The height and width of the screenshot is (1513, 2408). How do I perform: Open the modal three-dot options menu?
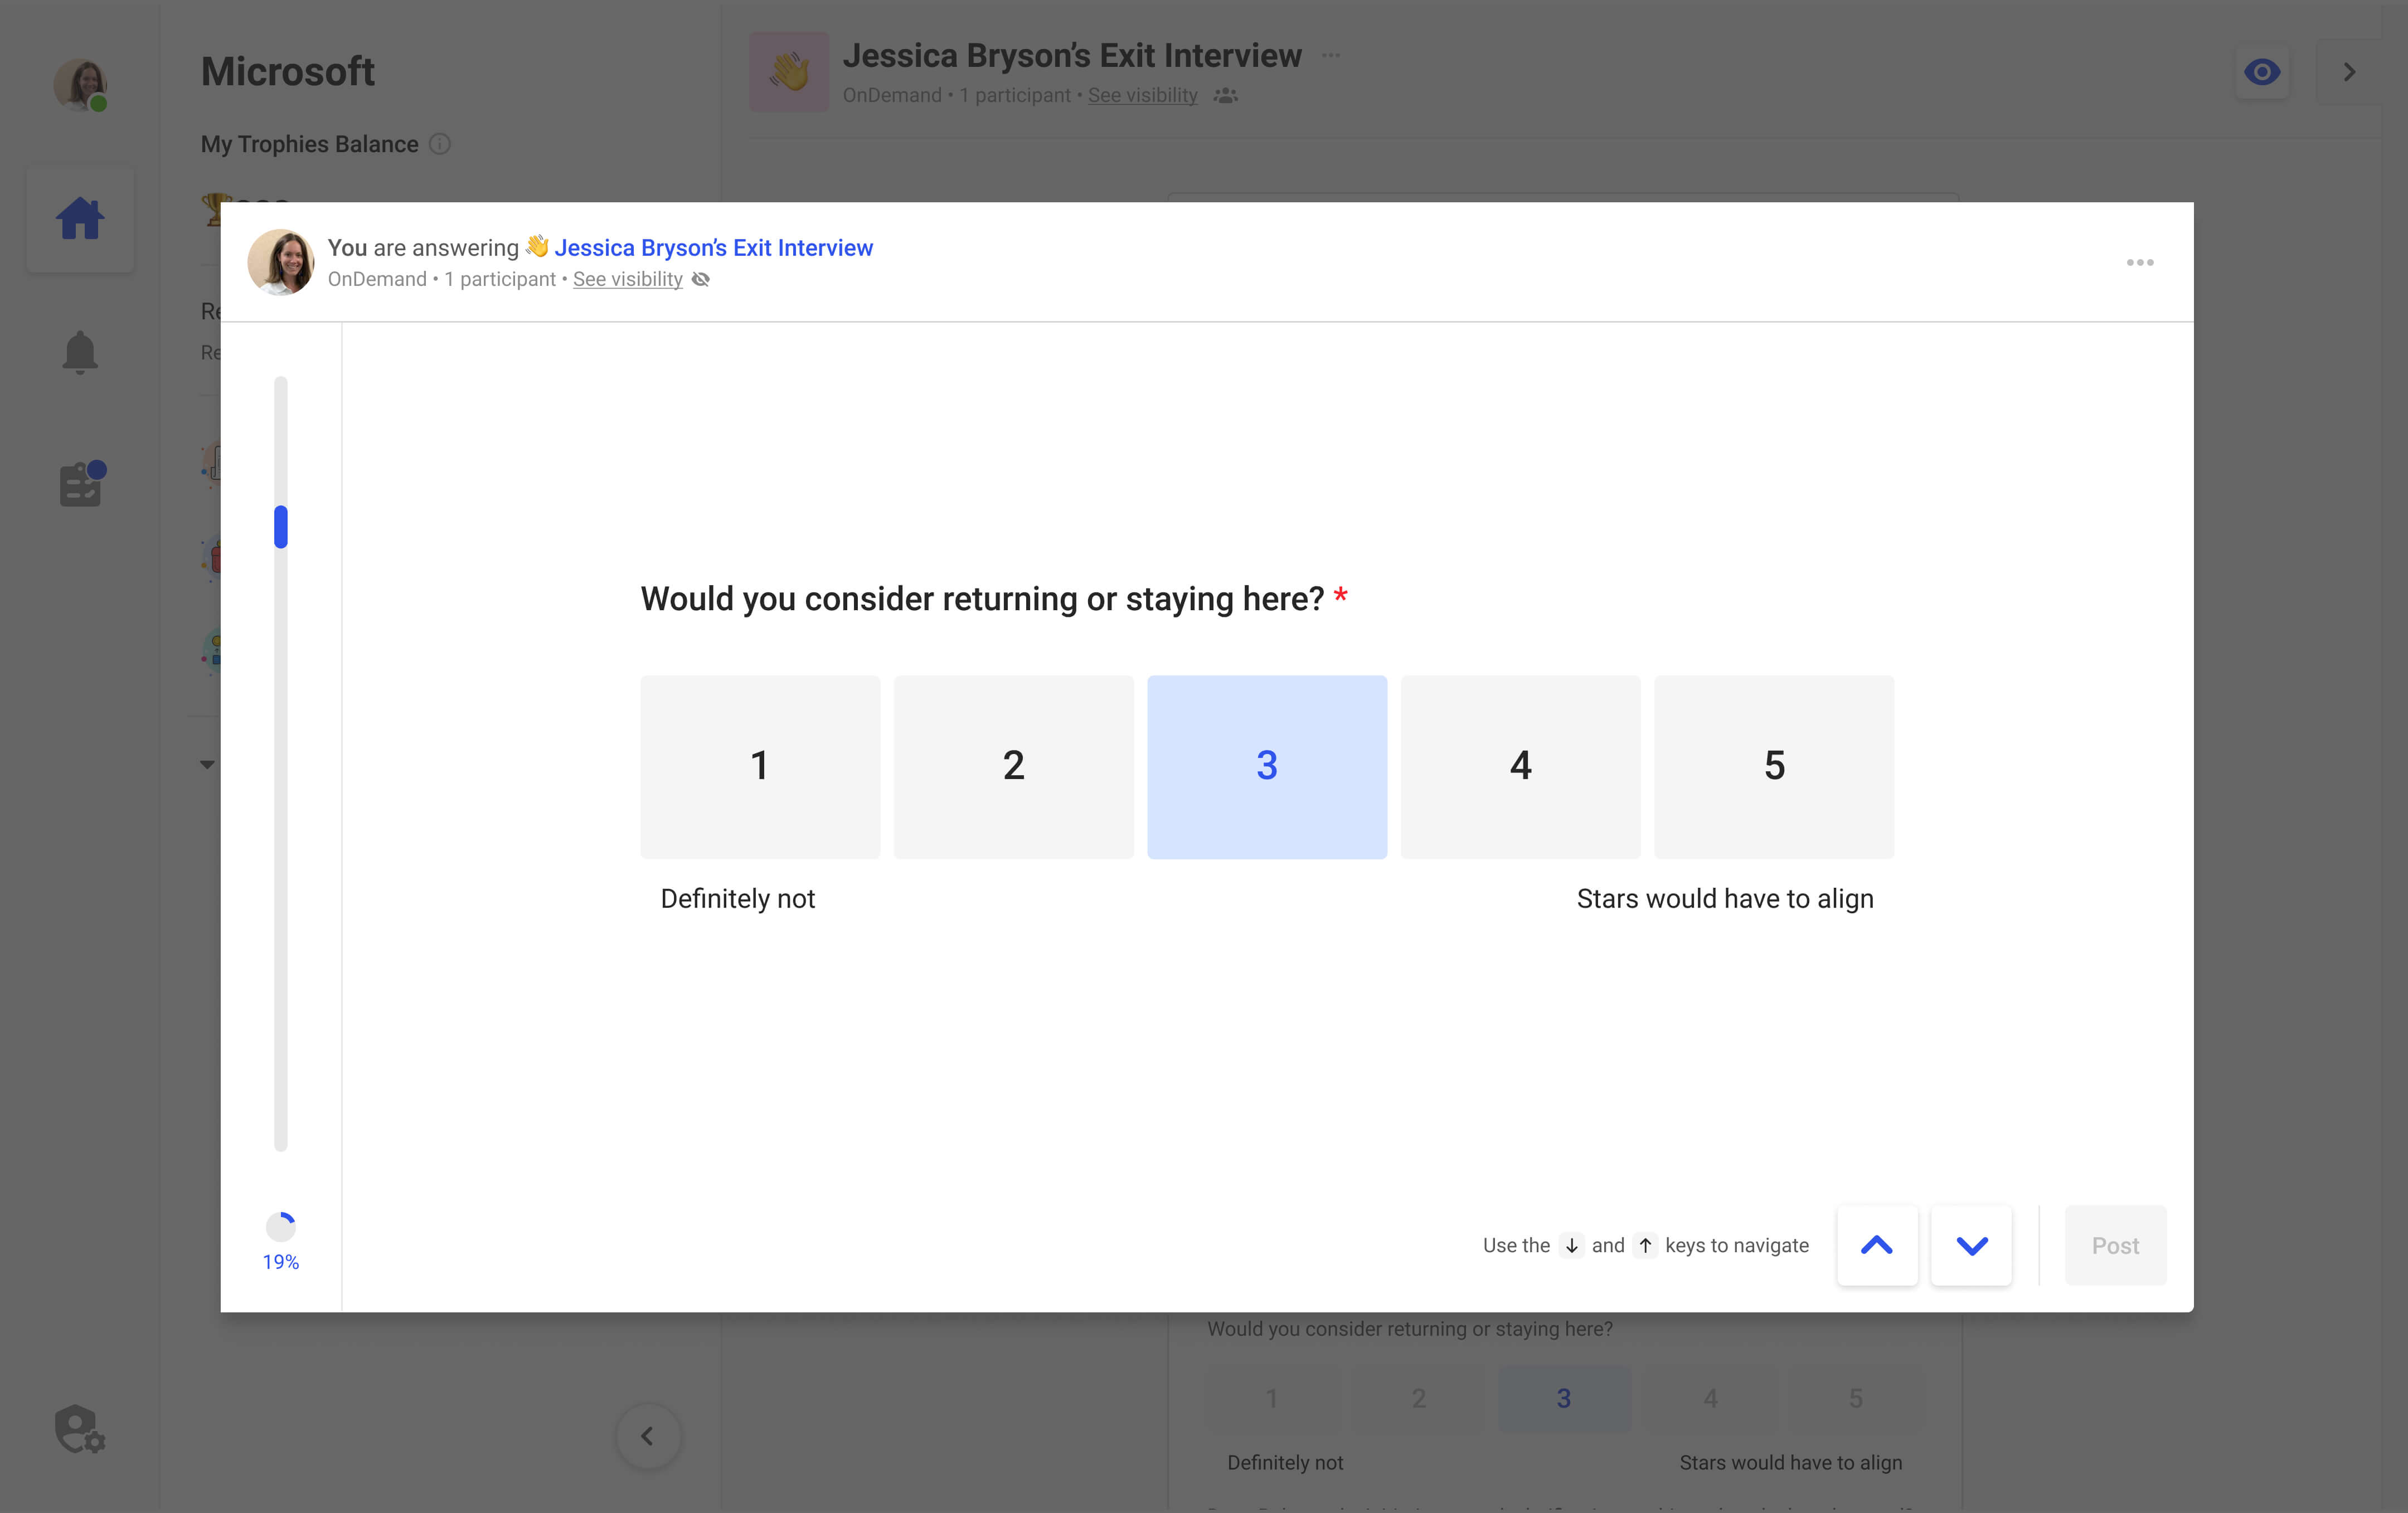point(2140,262)
